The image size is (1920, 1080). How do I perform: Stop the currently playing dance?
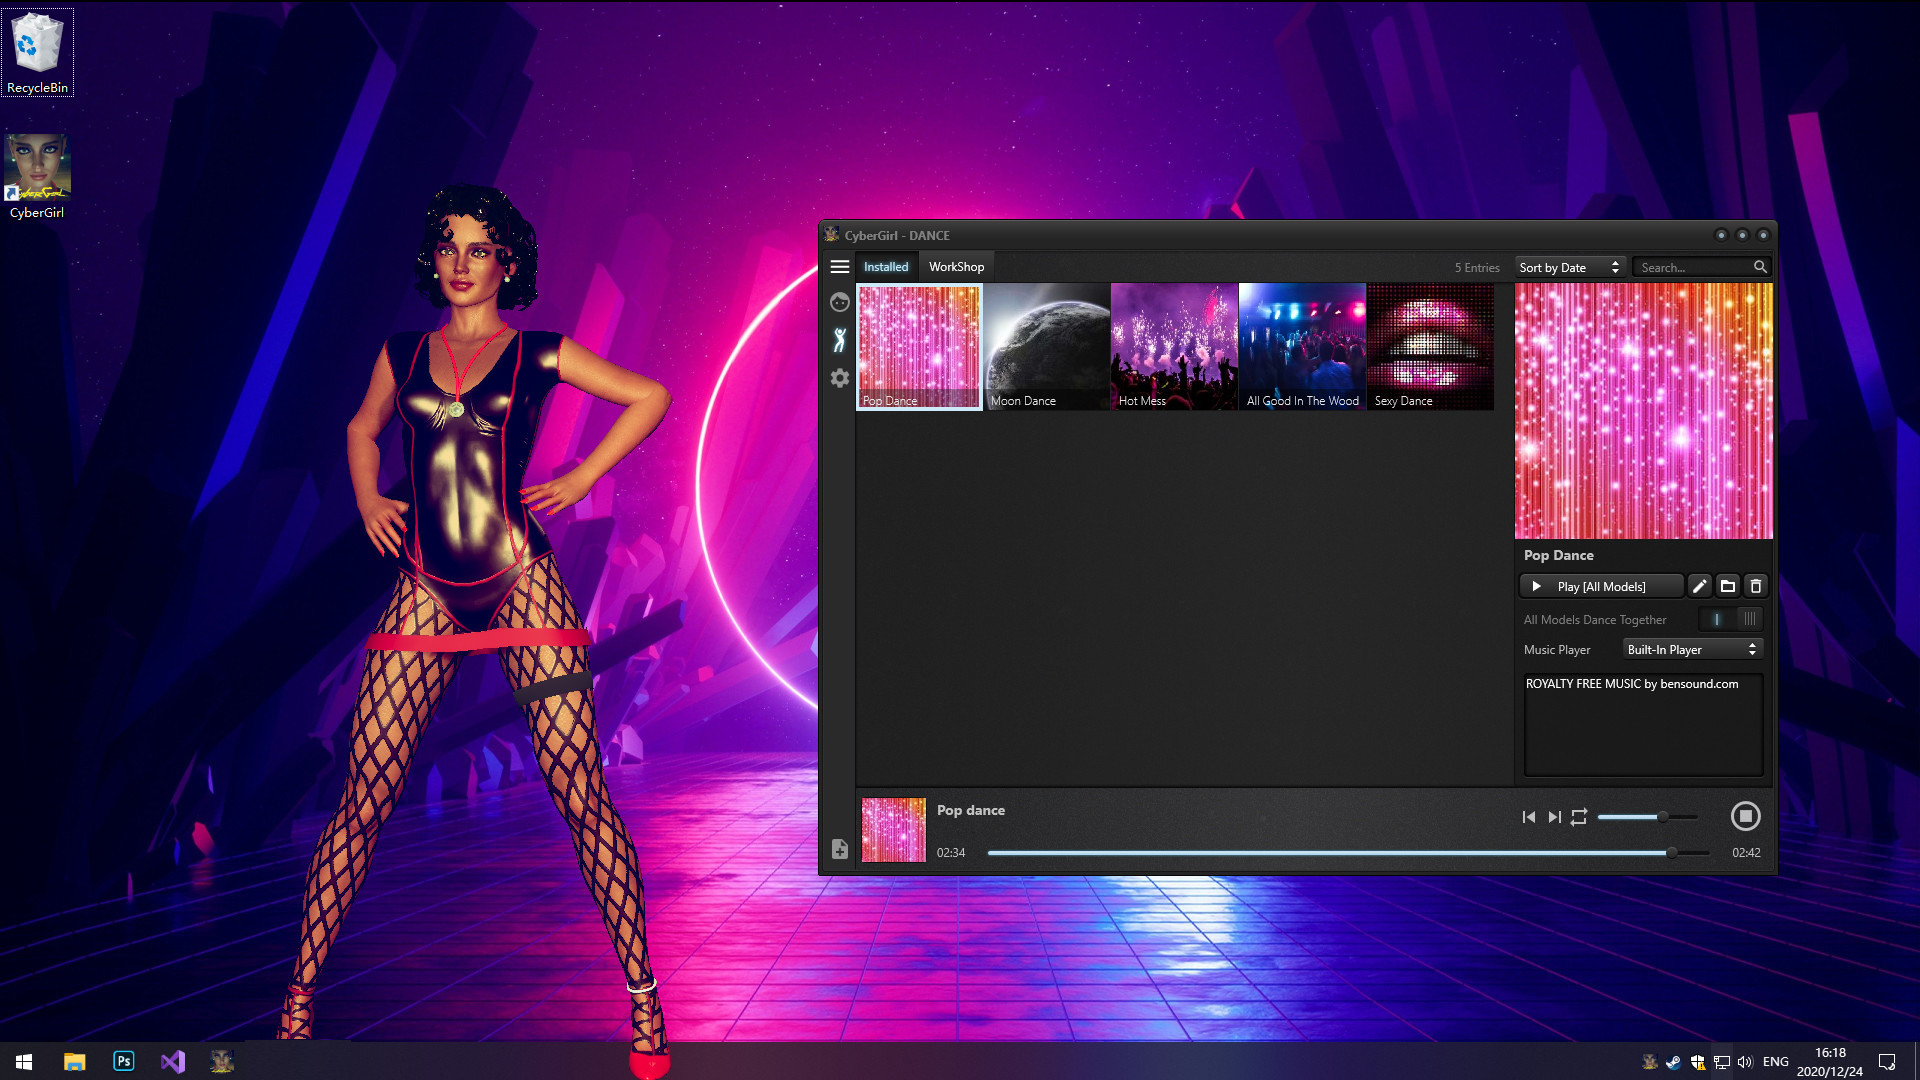click(1746, 816)
